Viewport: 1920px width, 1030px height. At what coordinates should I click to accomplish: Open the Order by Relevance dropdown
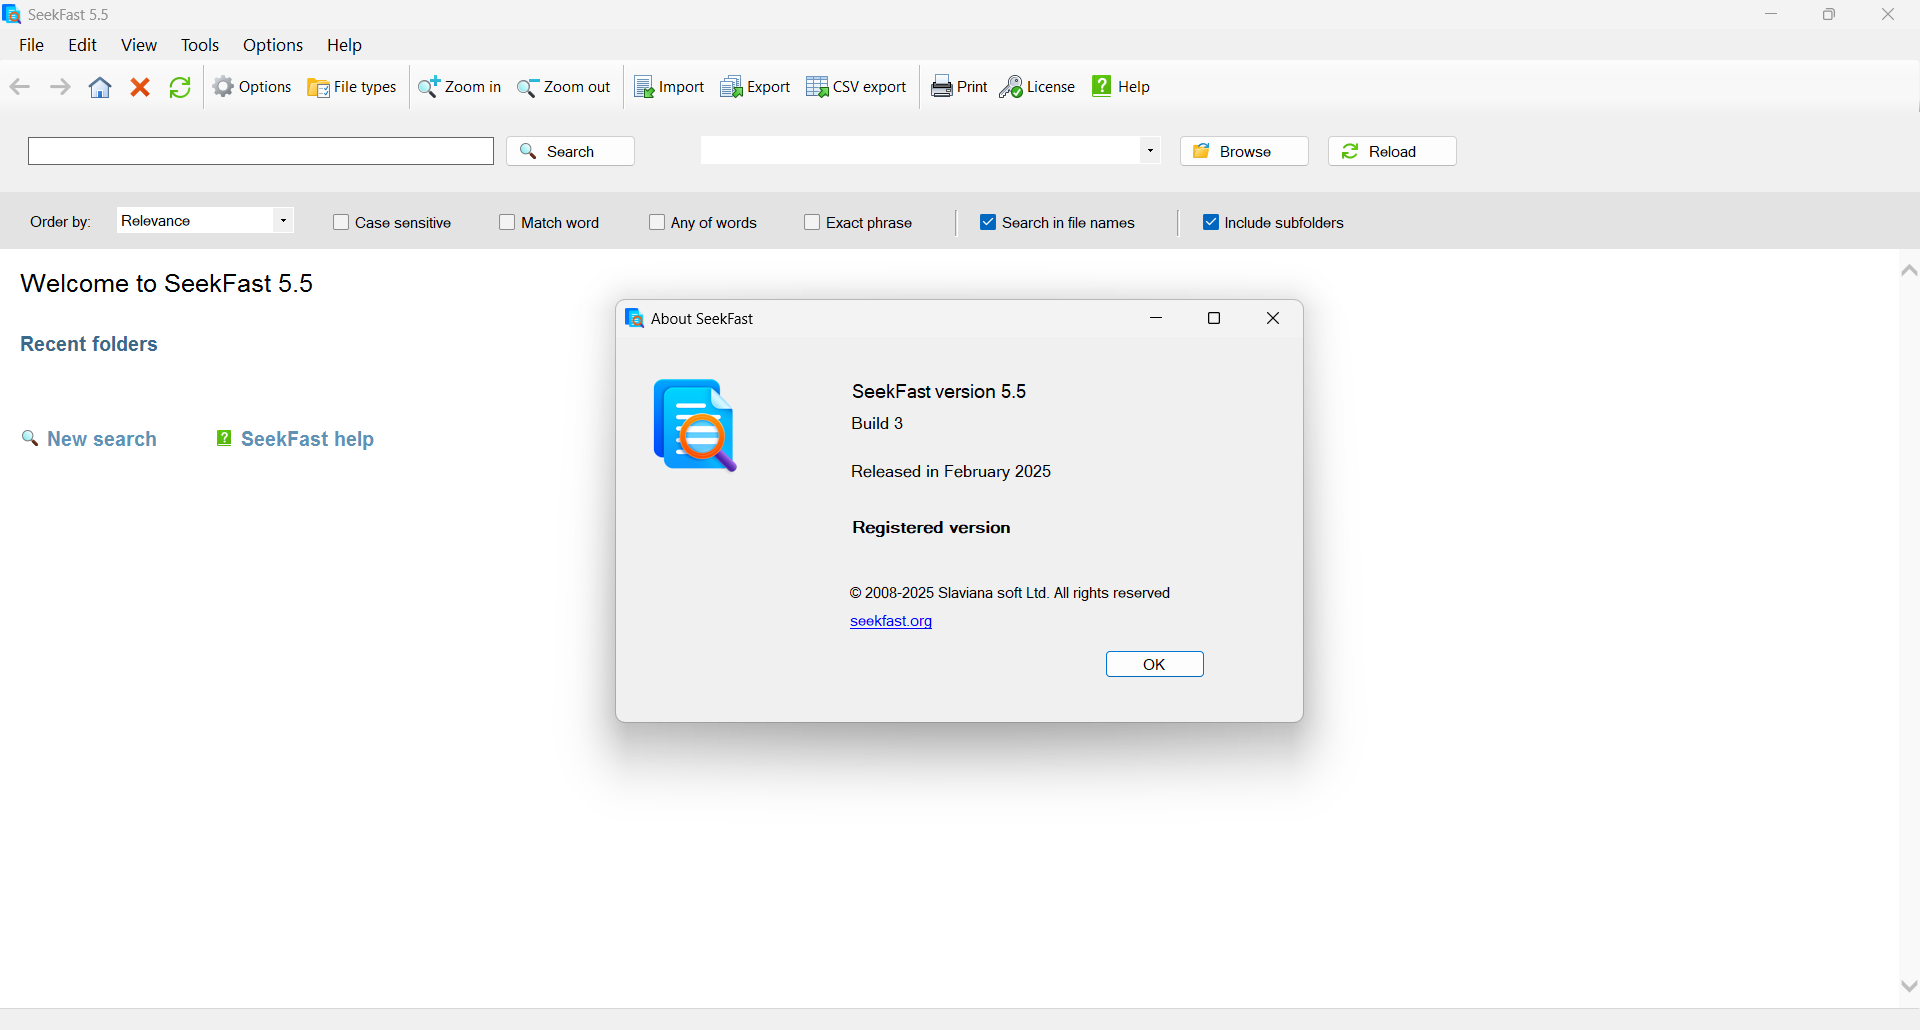click(205, 221)
